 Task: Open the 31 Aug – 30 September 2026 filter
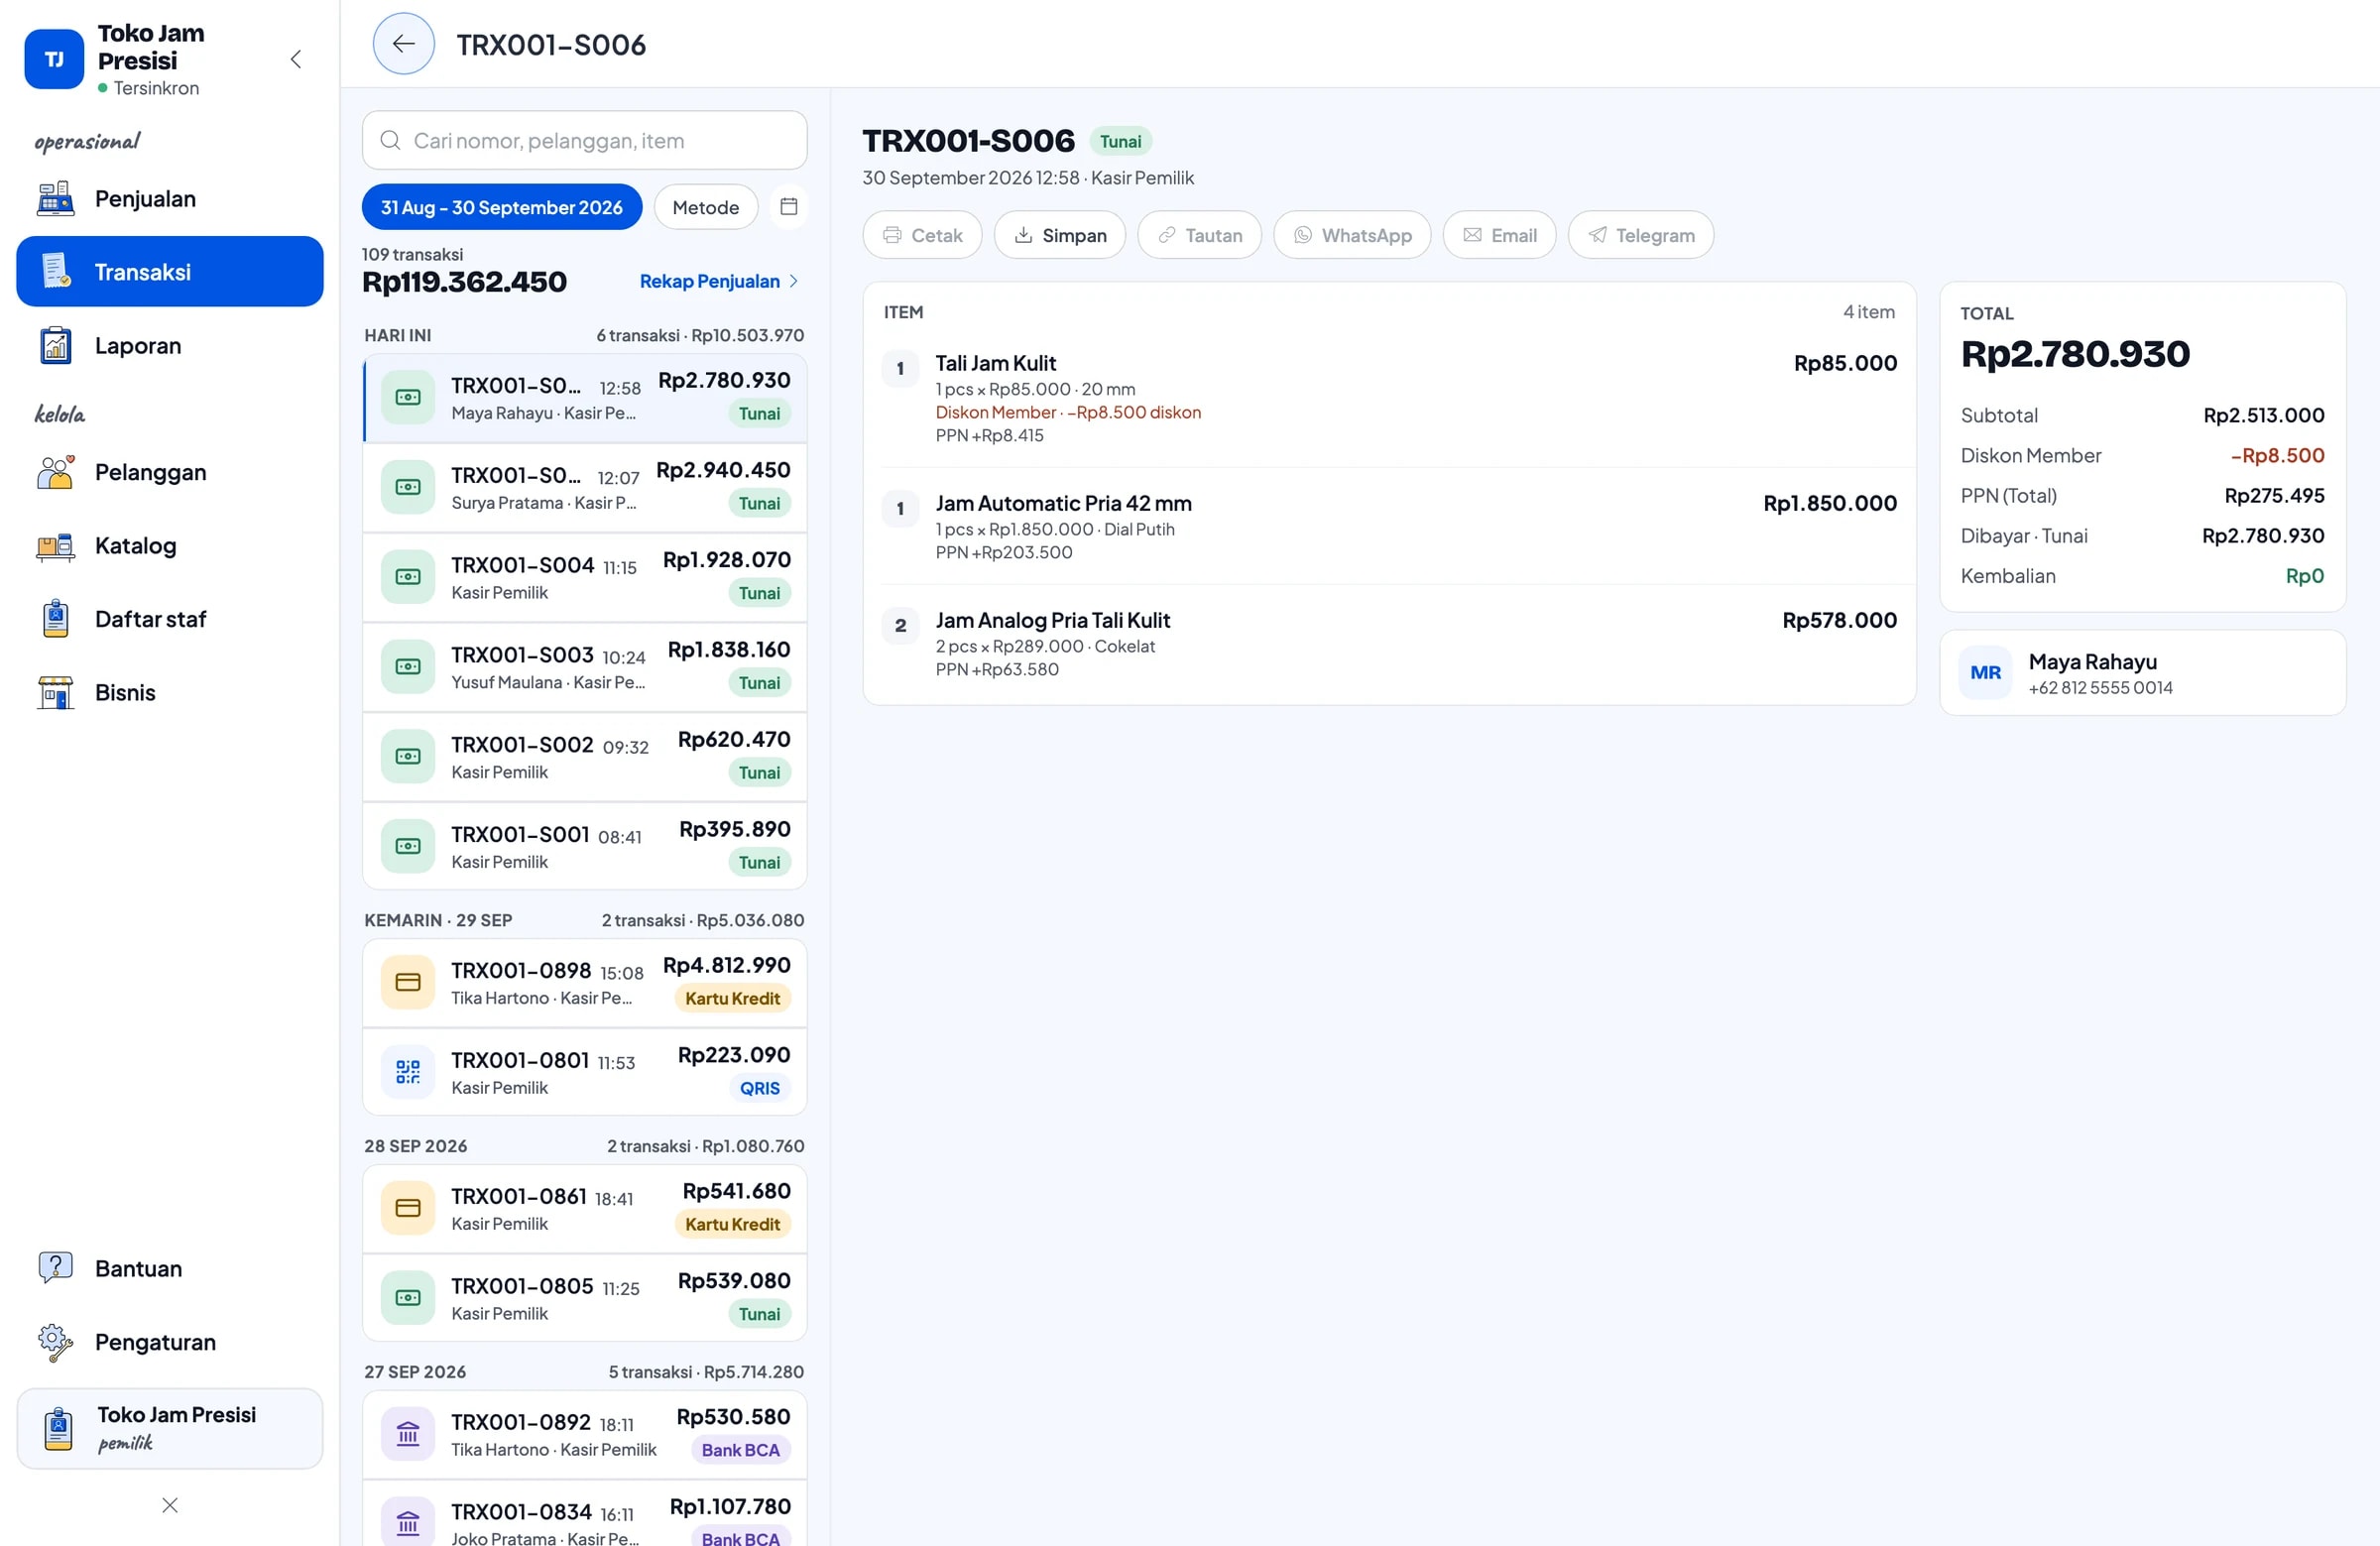point(502,207)
